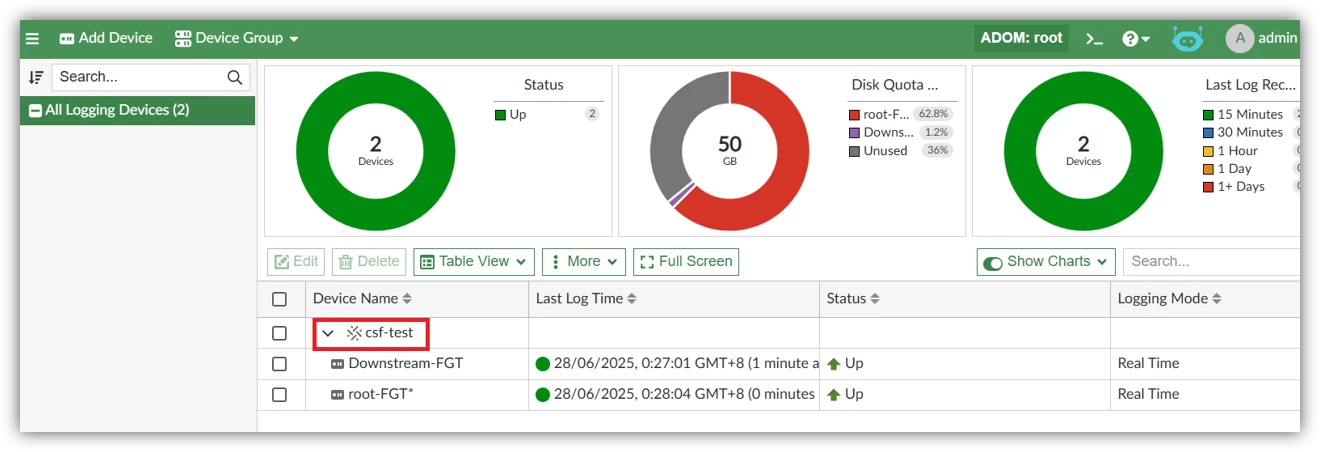Open the robot AI assistant icon
The image size is (1320, 452).
pyautogui.click(x=1188, y=39)
